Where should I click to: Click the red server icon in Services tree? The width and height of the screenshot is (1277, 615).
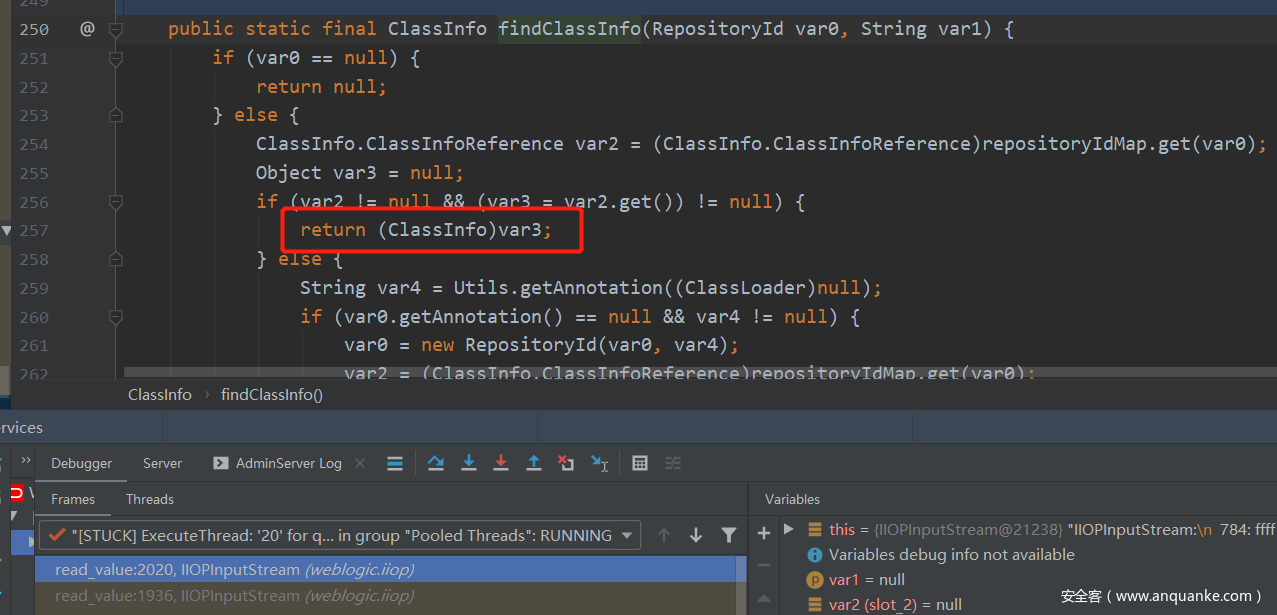[x=16, y=493]
